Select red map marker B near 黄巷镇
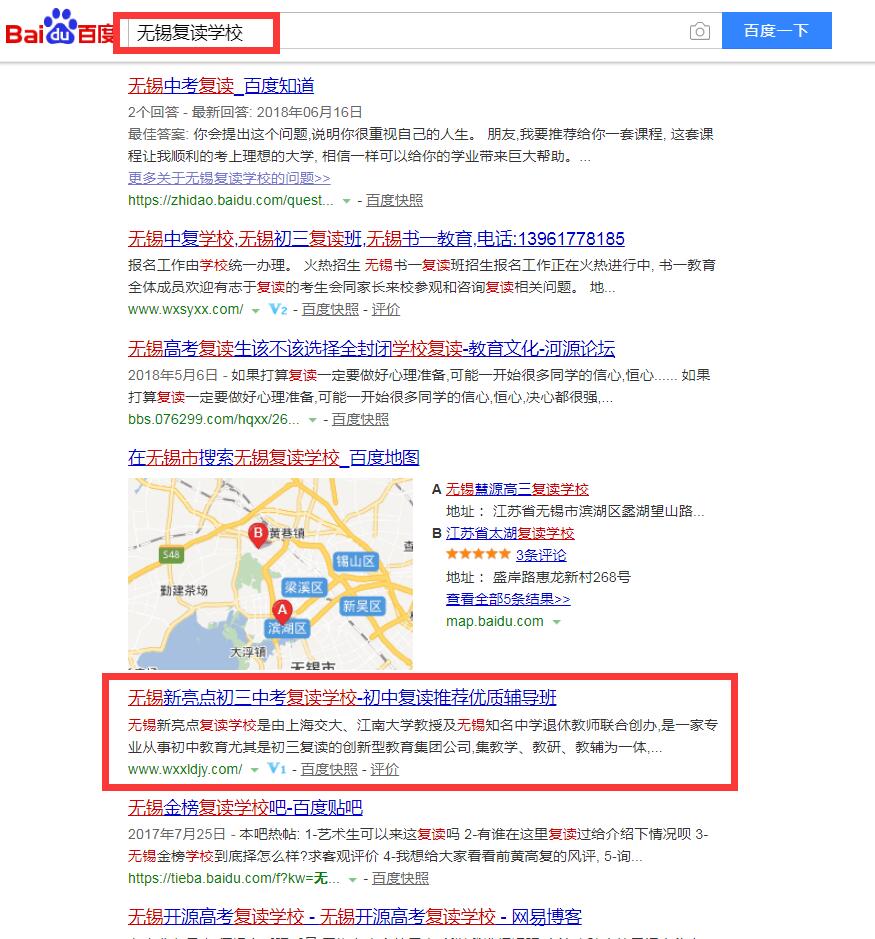Viewport: 875px width, 939px height. coord(257,534)
